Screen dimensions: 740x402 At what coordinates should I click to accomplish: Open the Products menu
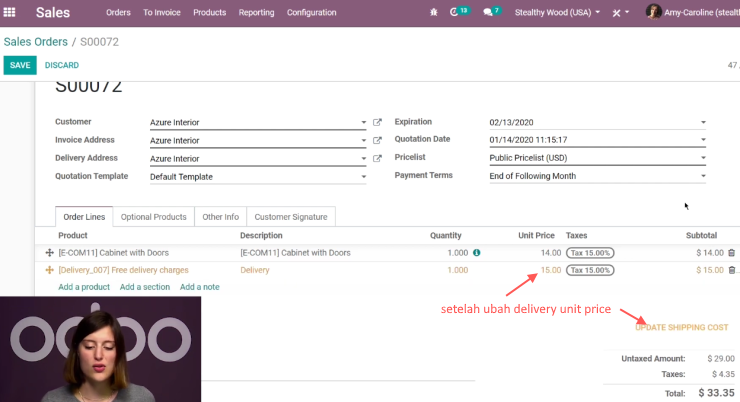(210, 13)
